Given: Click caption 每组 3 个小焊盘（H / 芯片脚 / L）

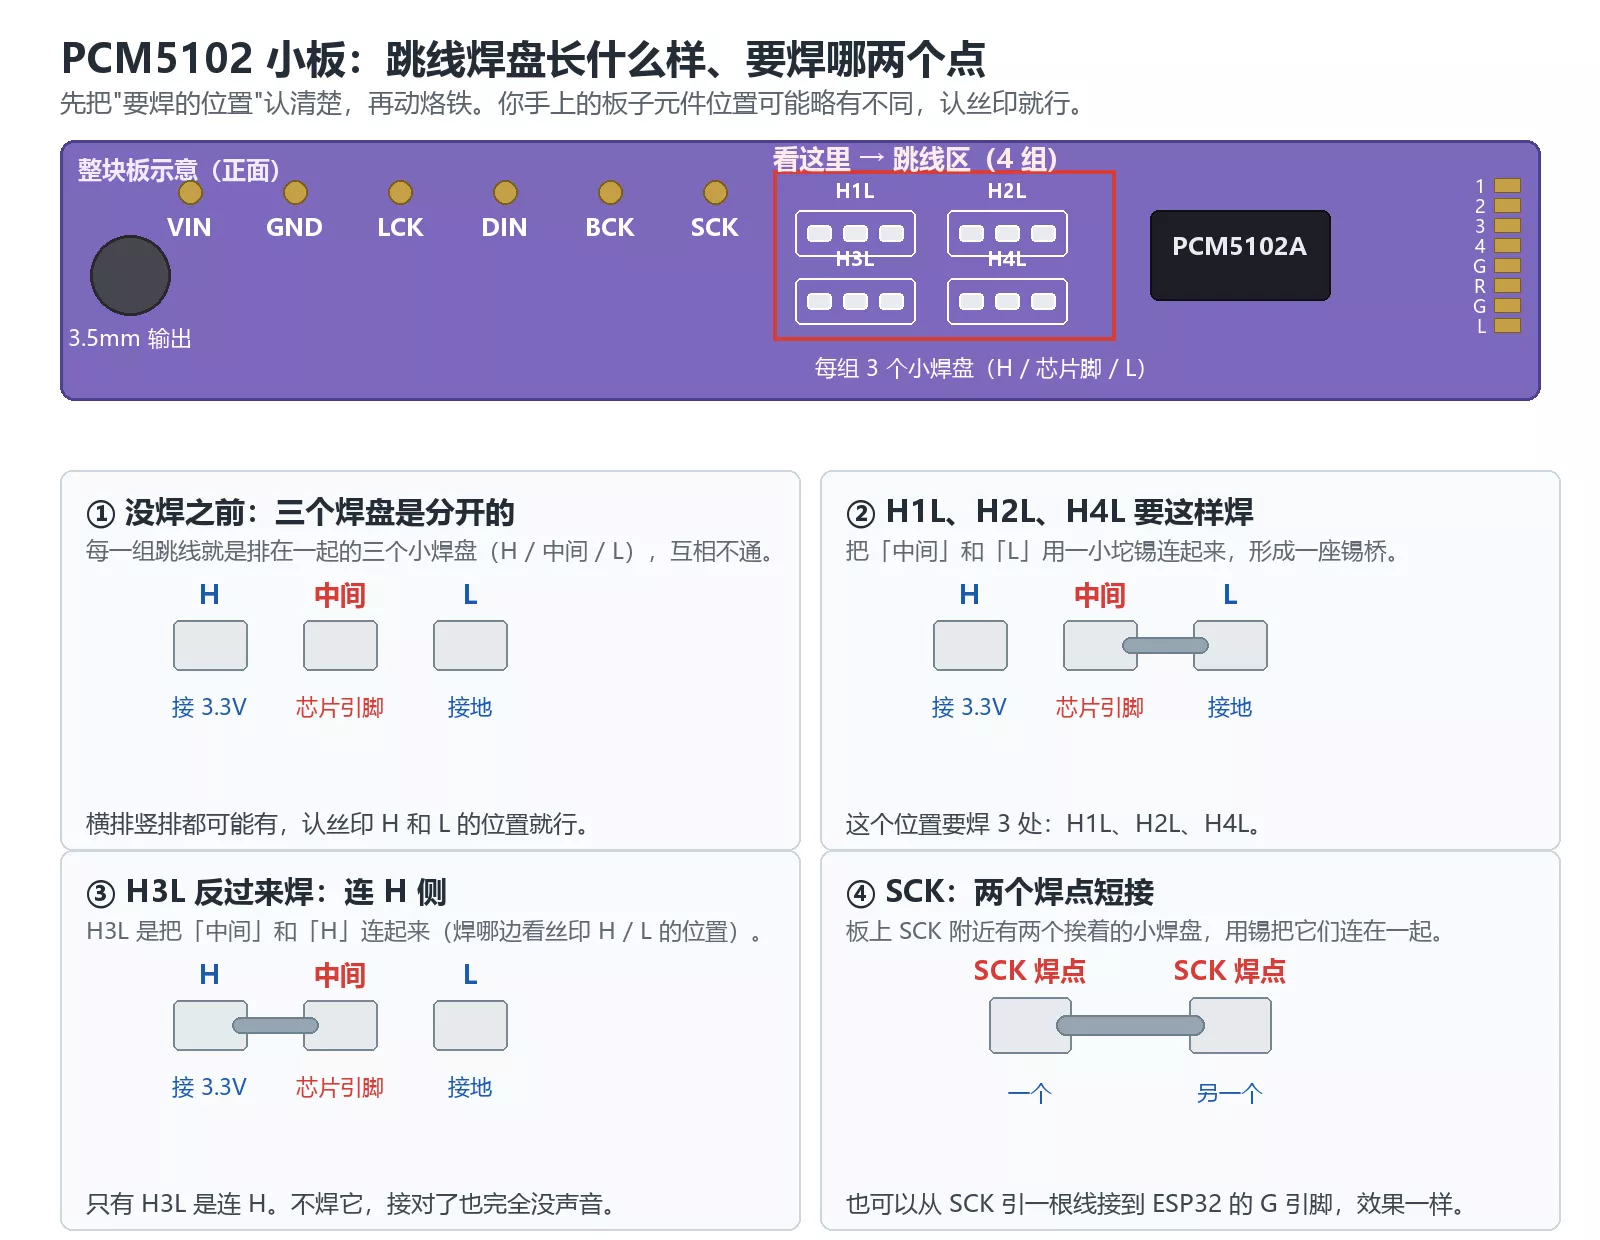Looking at the screenshot, I should point(980,368).
